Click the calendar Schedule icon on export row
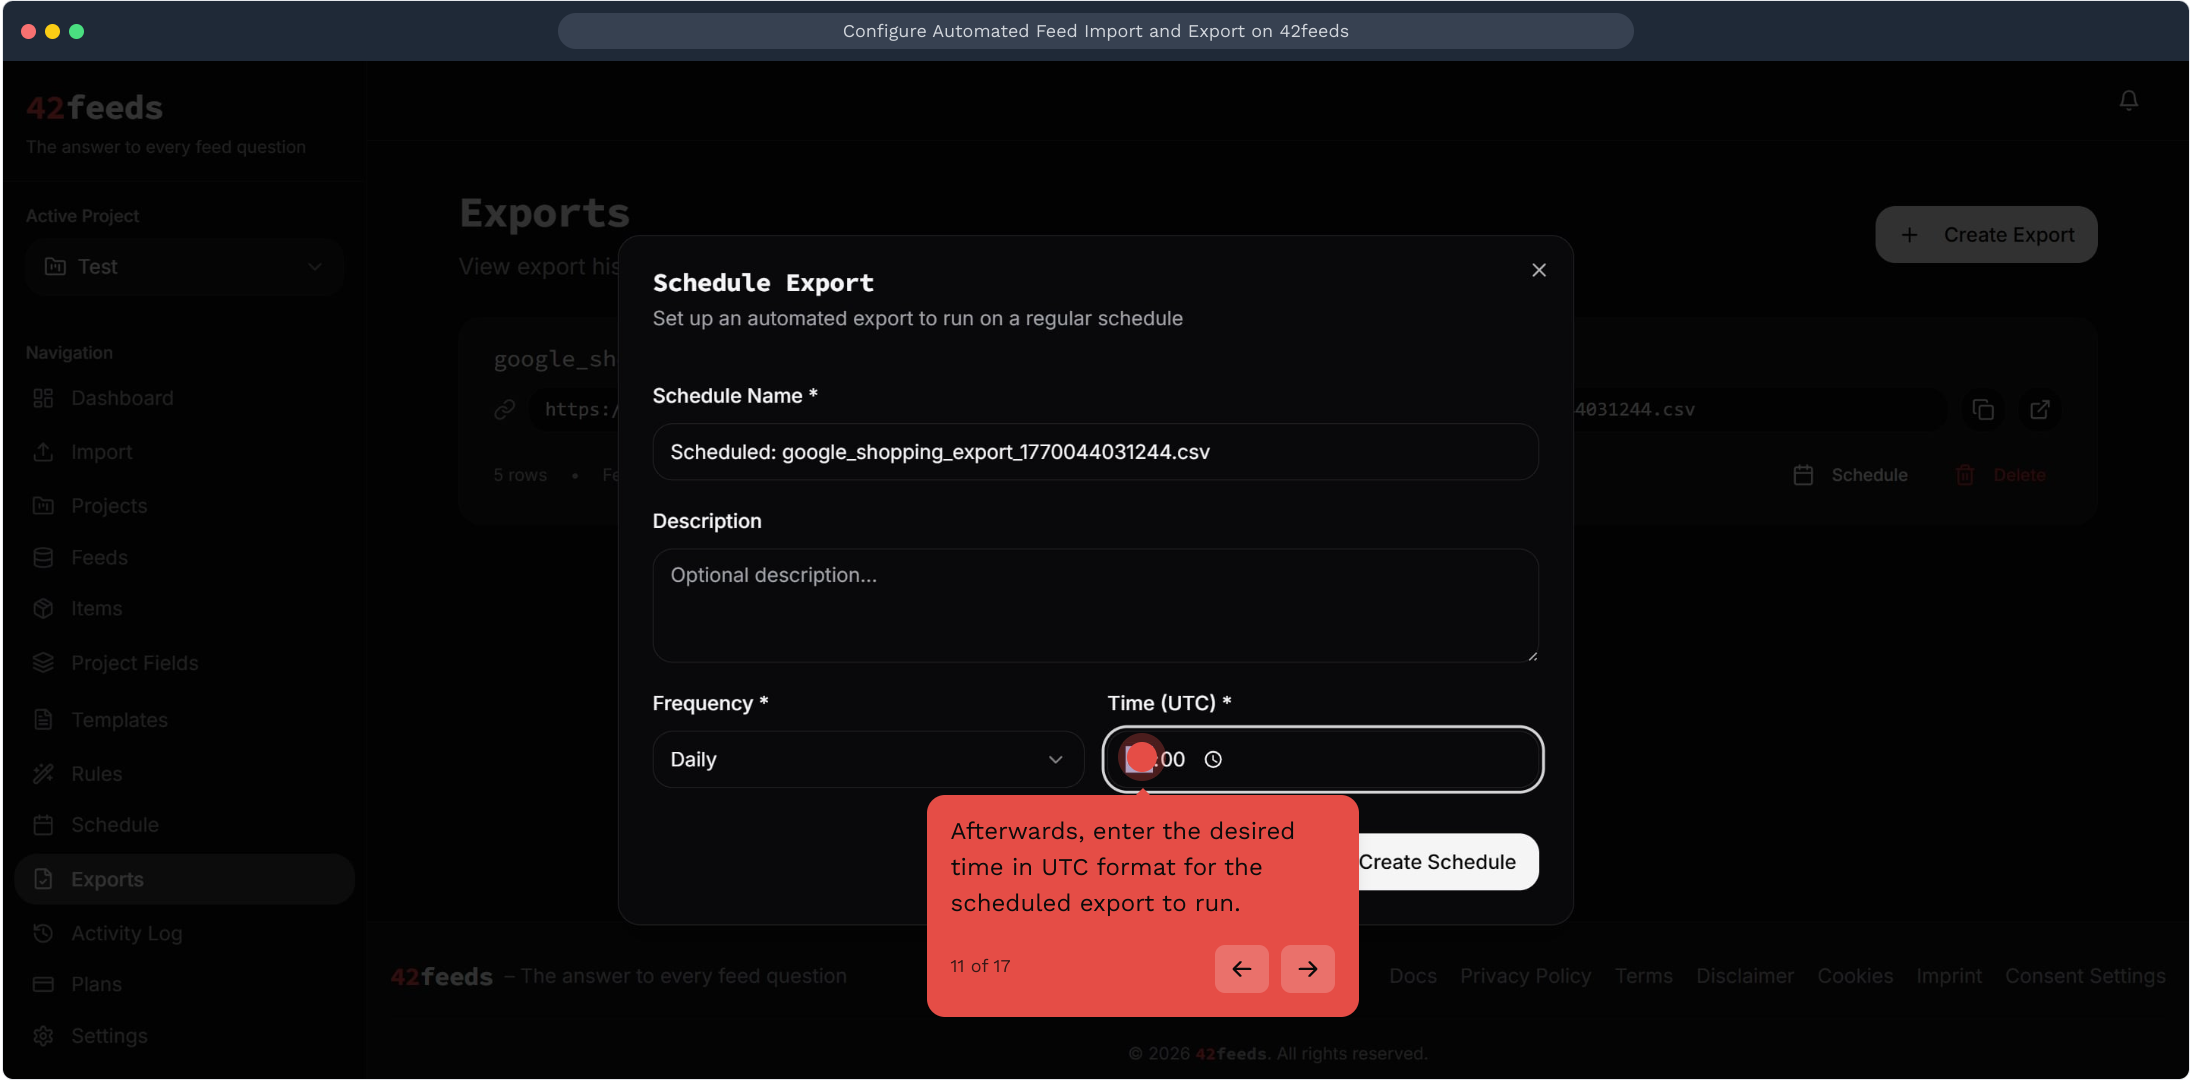 pyautogui.click(x=1803, y=475)
